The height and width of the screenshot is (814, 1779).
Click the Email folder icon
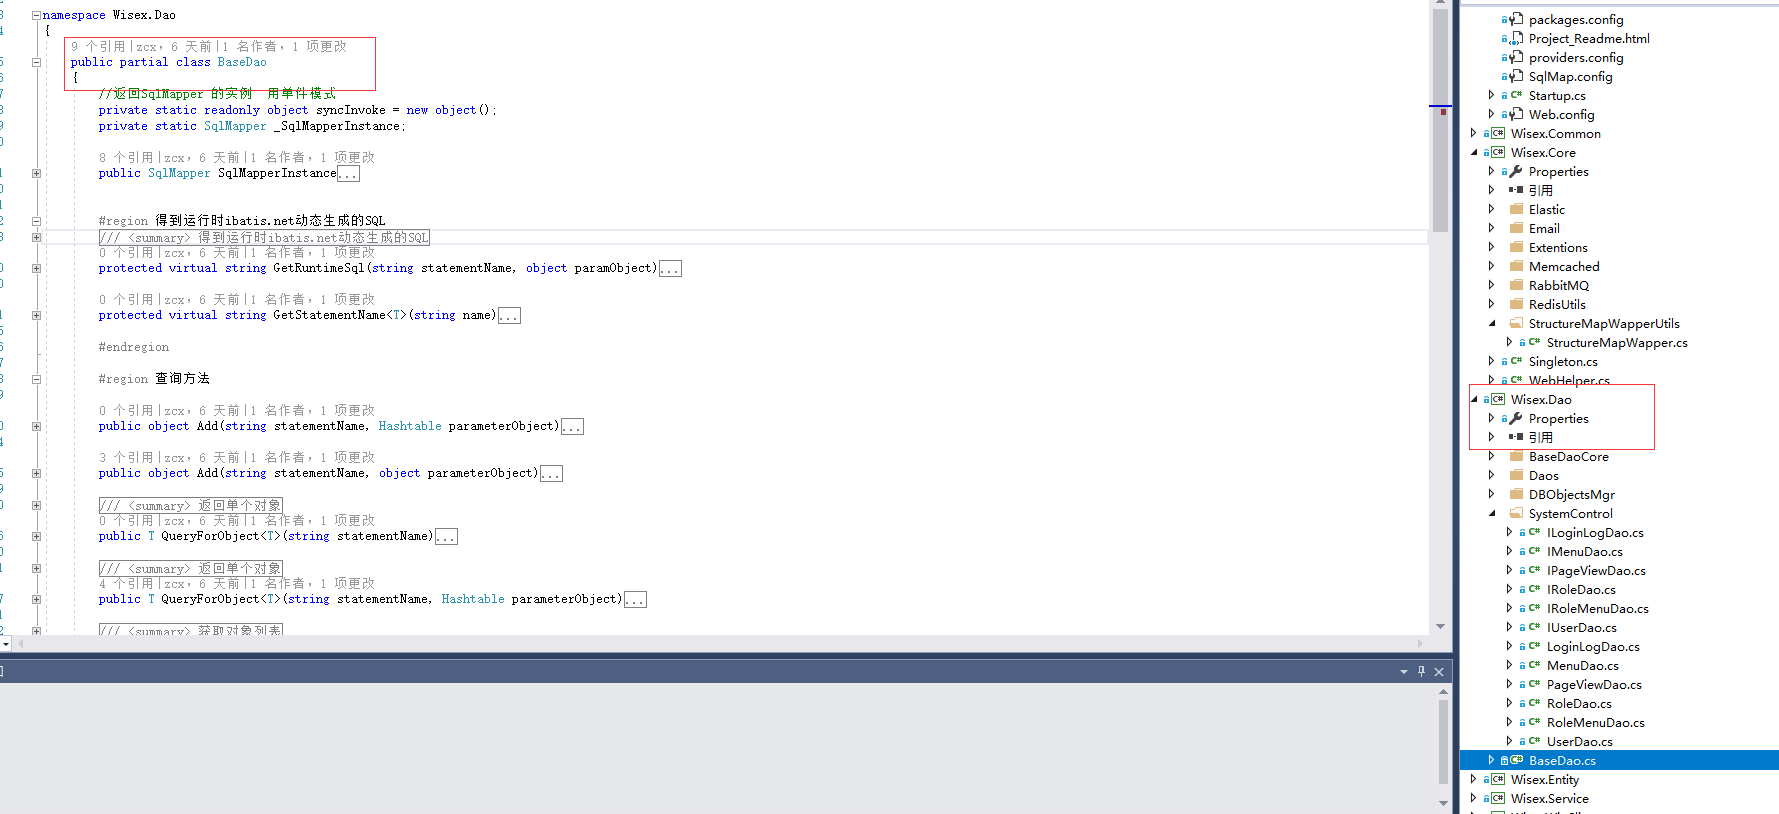(x=1516, y=228)
